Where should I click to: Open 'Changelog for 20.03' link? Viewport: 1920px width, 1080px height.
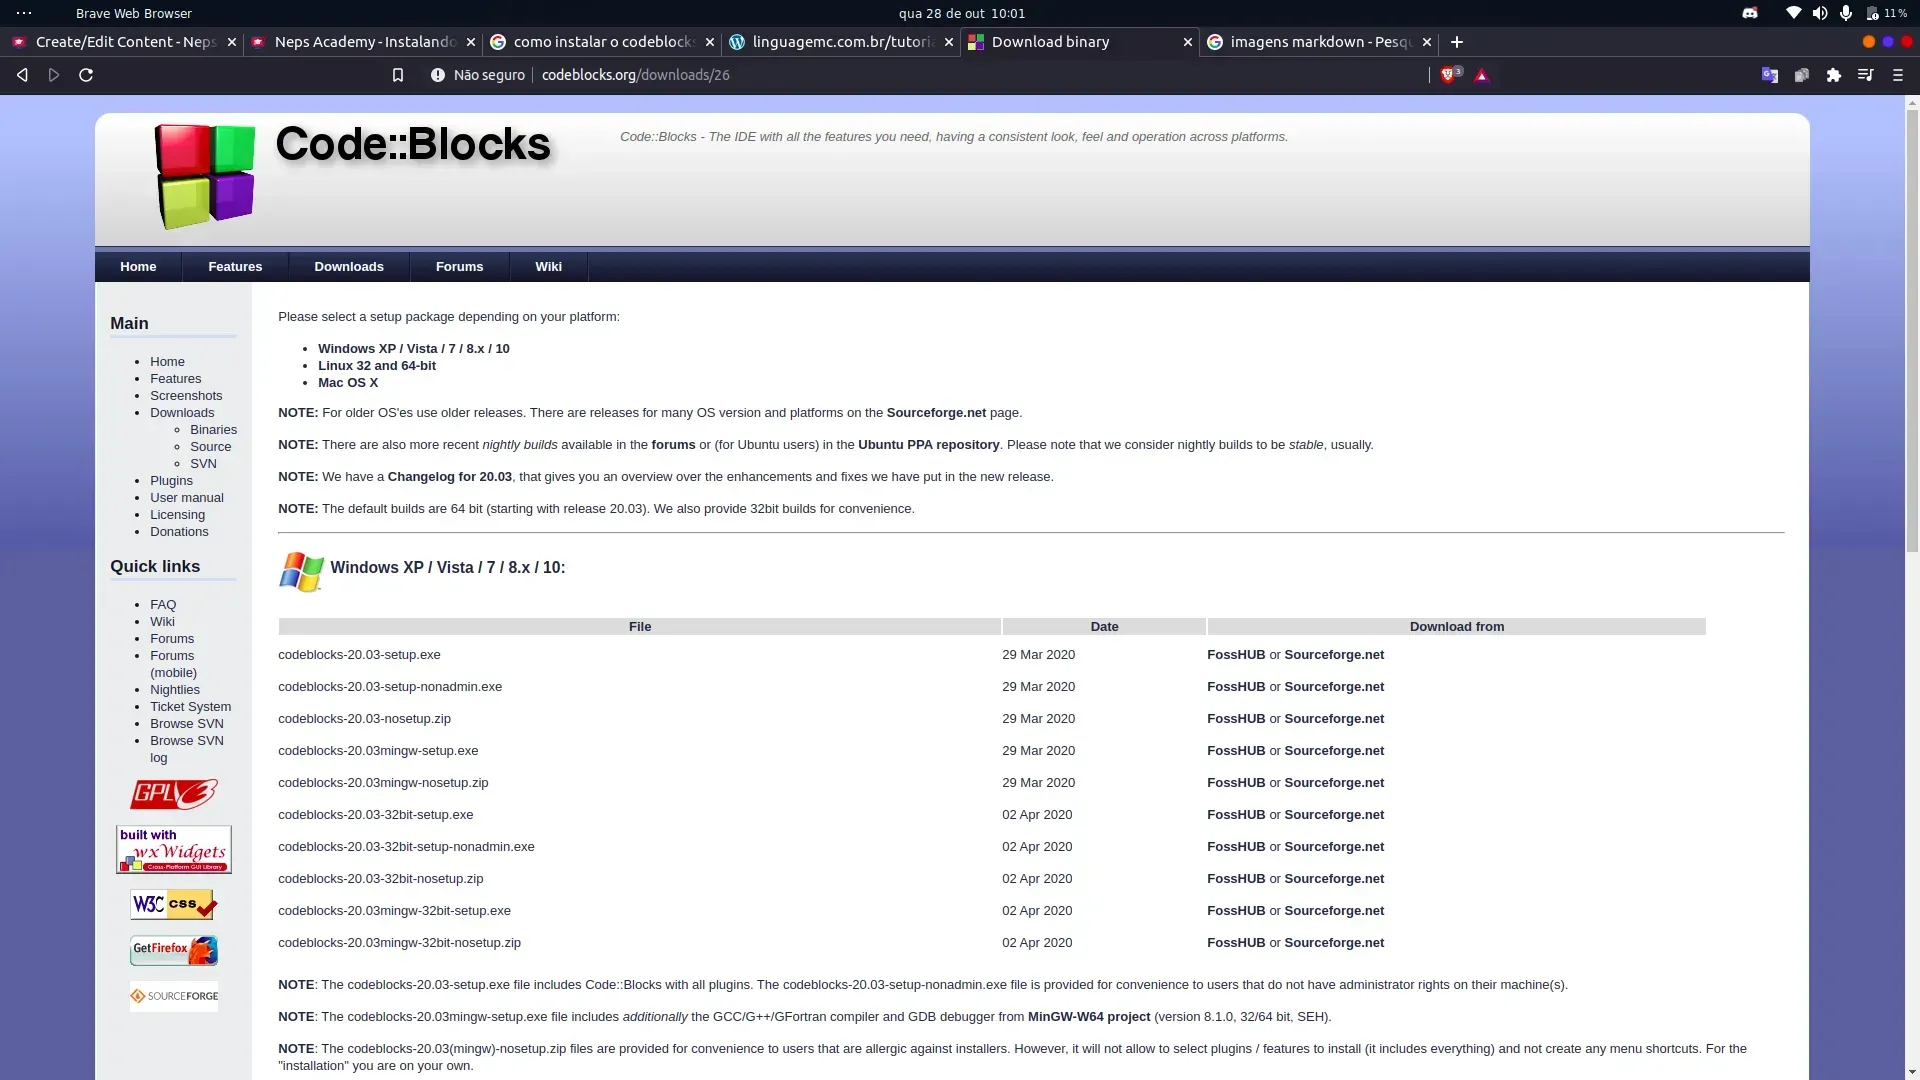tap(450, 477)
